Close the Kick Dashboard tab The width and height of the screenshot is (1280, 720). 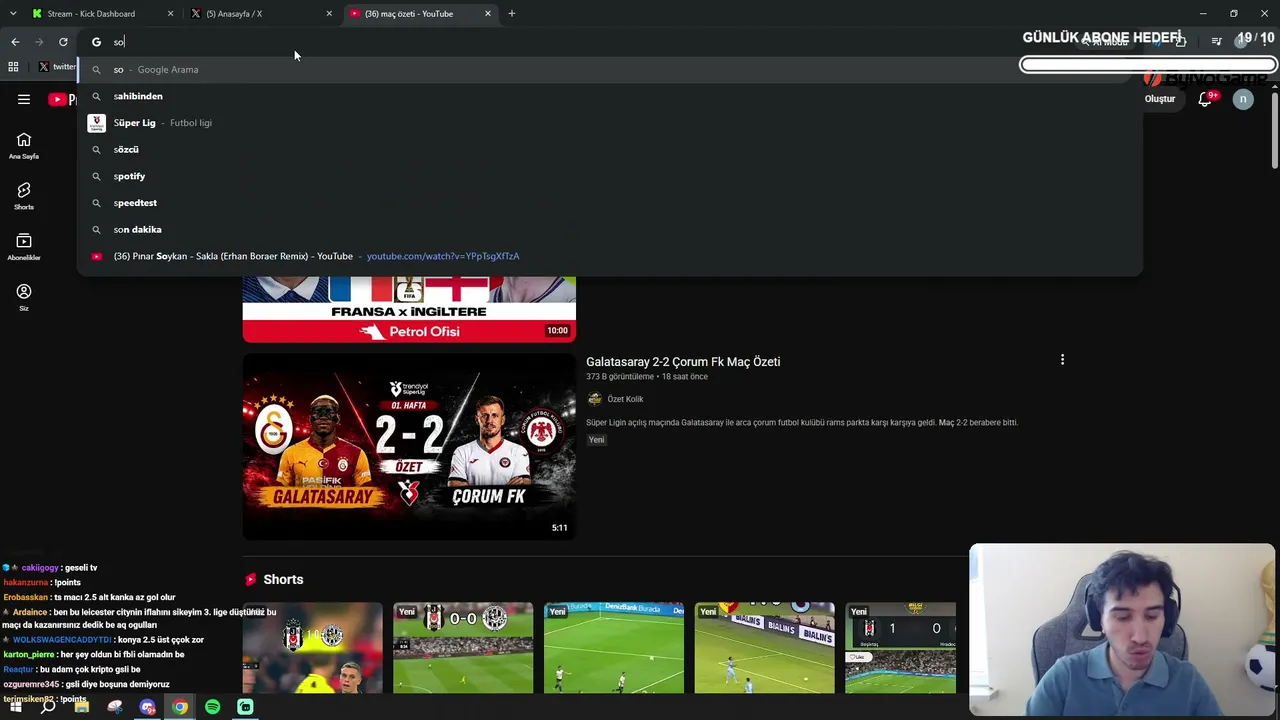pyautogui.click(x=170, y=14)
